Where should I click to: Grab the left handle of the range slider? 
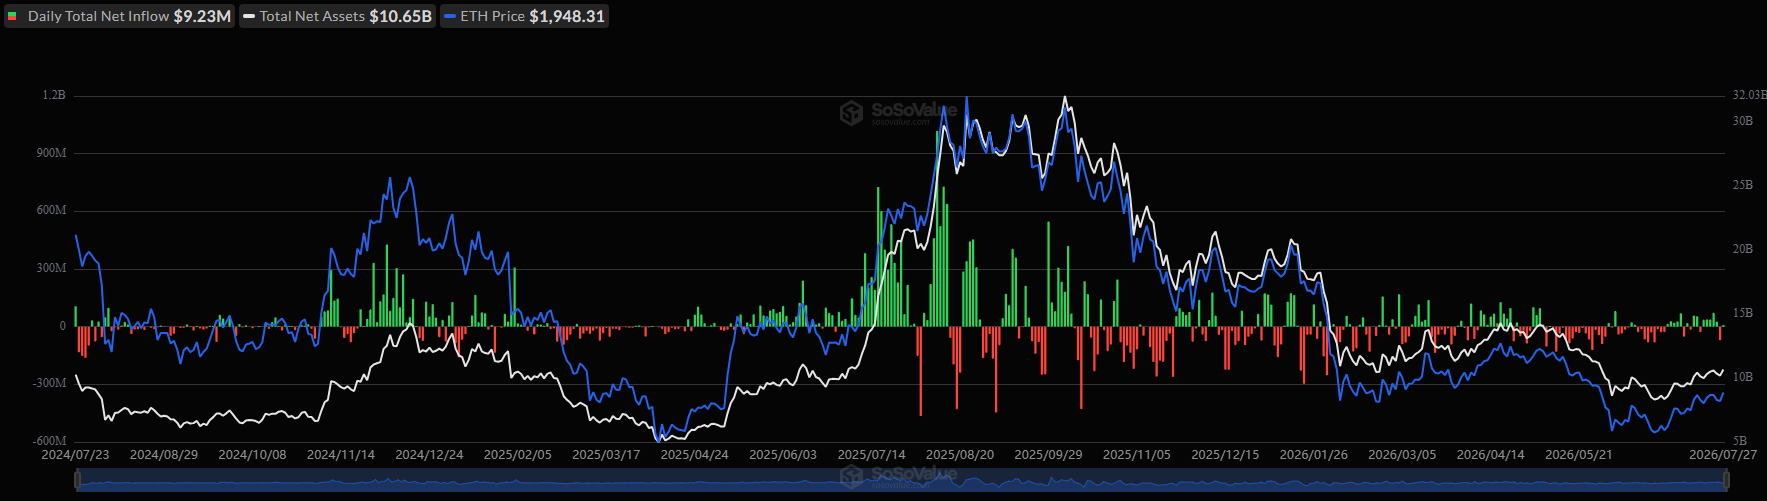click(x=78, y=481)
